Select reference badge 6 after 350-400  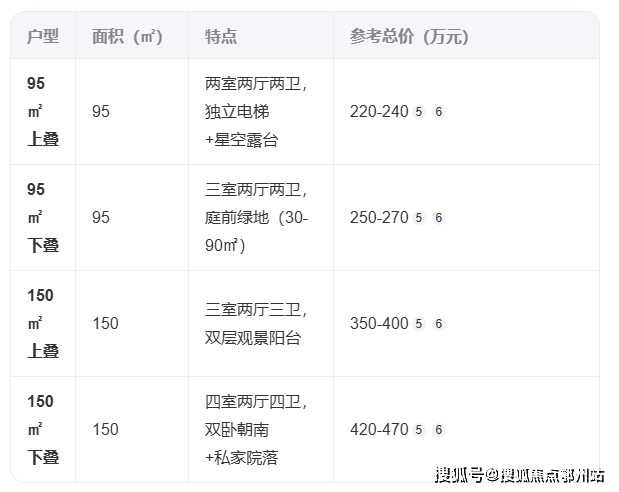coord(438,324)
